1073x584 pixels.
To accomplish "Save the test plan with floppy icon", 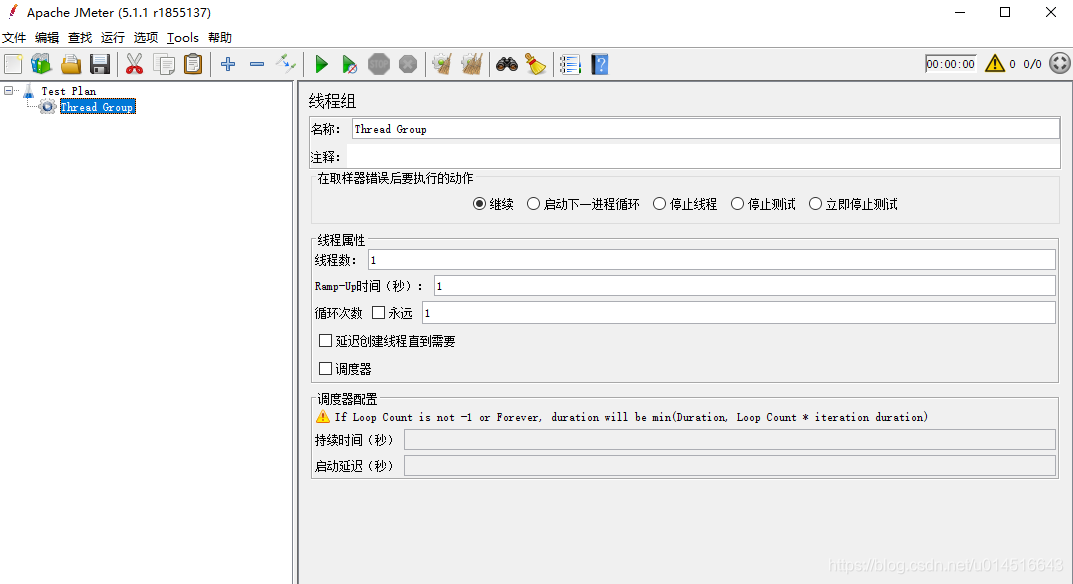I will tap(100, 64).
